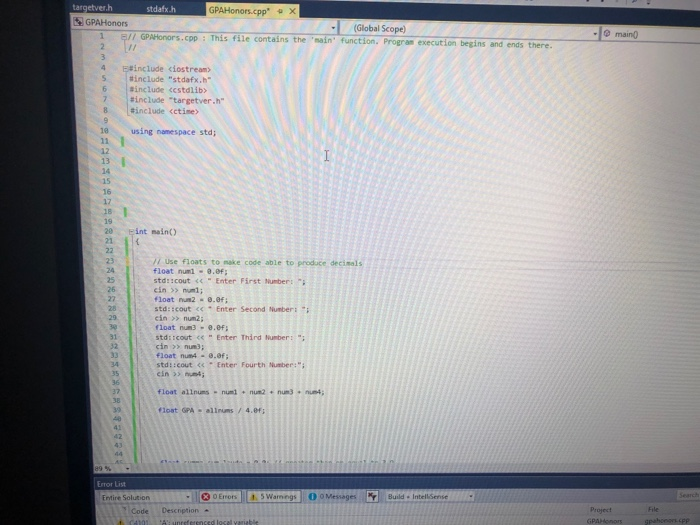Click the 'float GPA = allnums / 4.0f;' line
The height and width of the screenshot is (525, 700).
point(212,410)
